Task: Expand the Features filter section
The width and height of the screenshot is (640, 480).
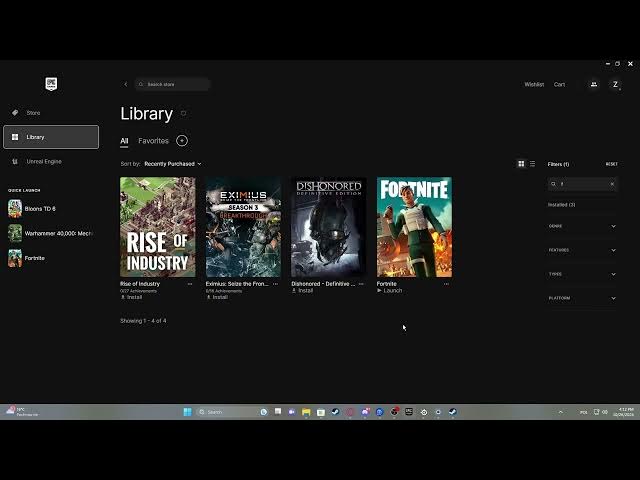Action: (x=582, y=250)
